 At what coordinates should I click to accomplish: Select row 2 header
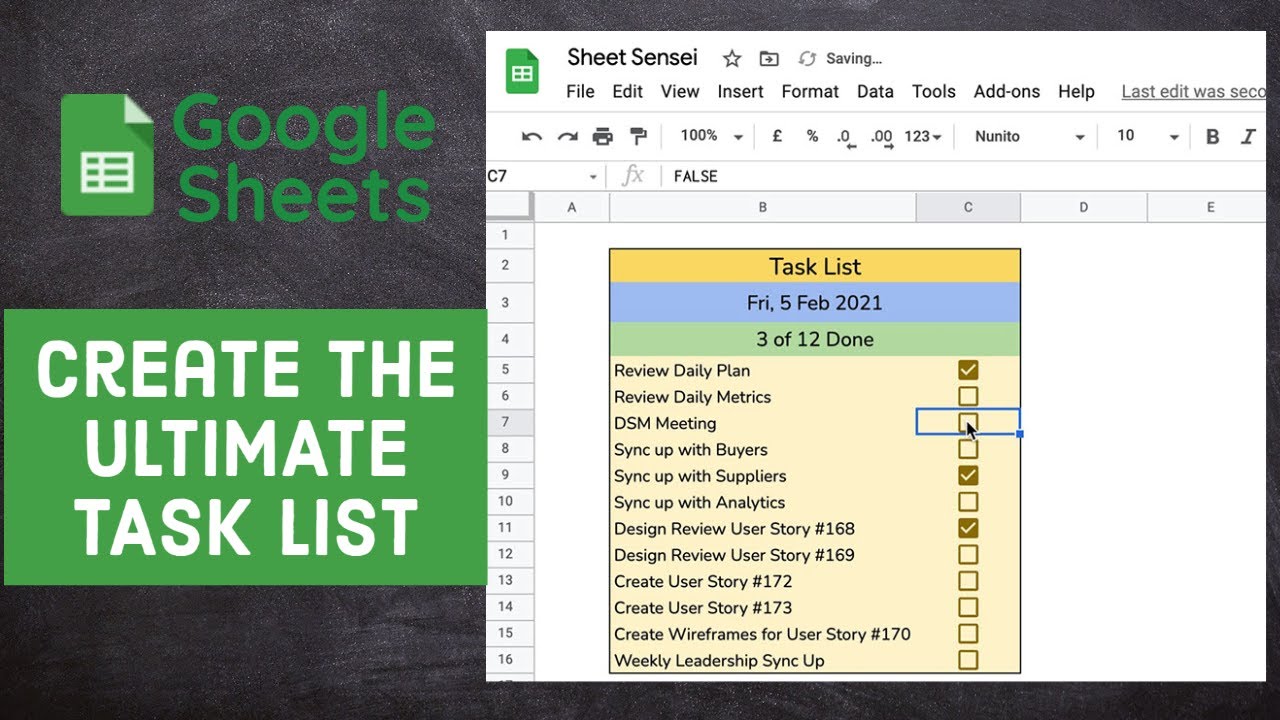coord(510,266)
